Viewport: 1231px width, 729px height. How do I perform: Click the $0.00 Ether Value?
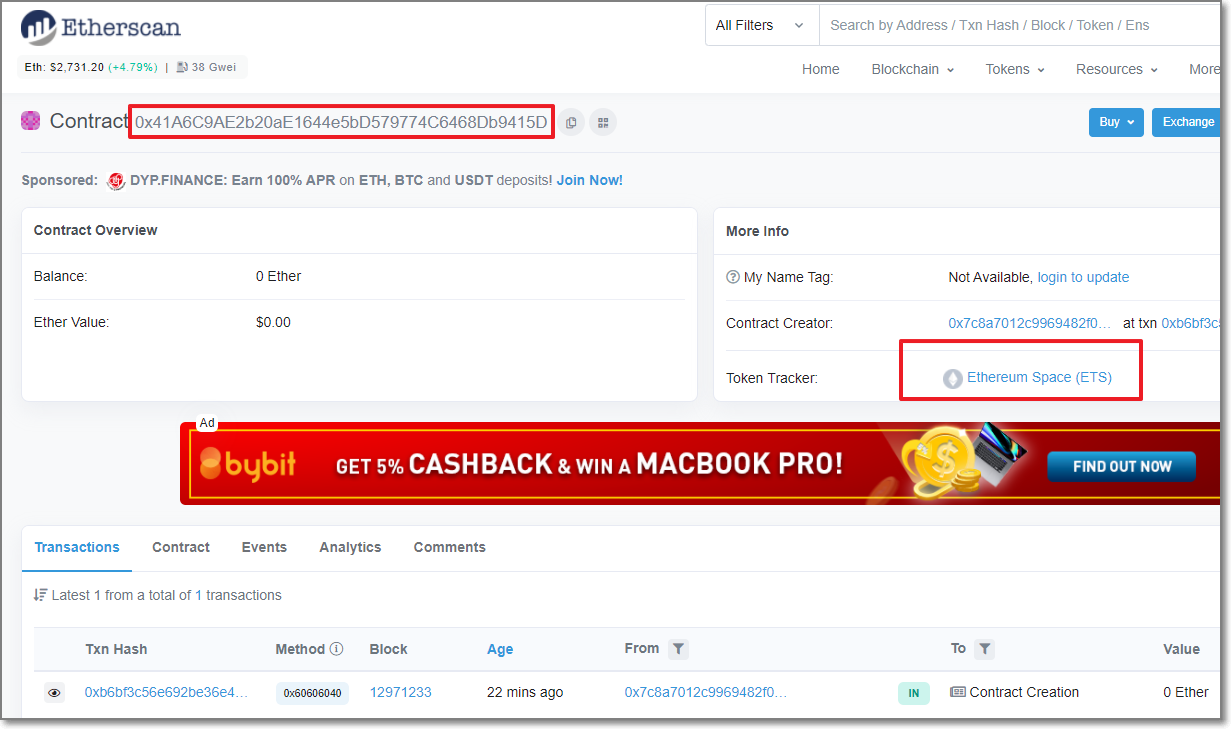[273, 322]
